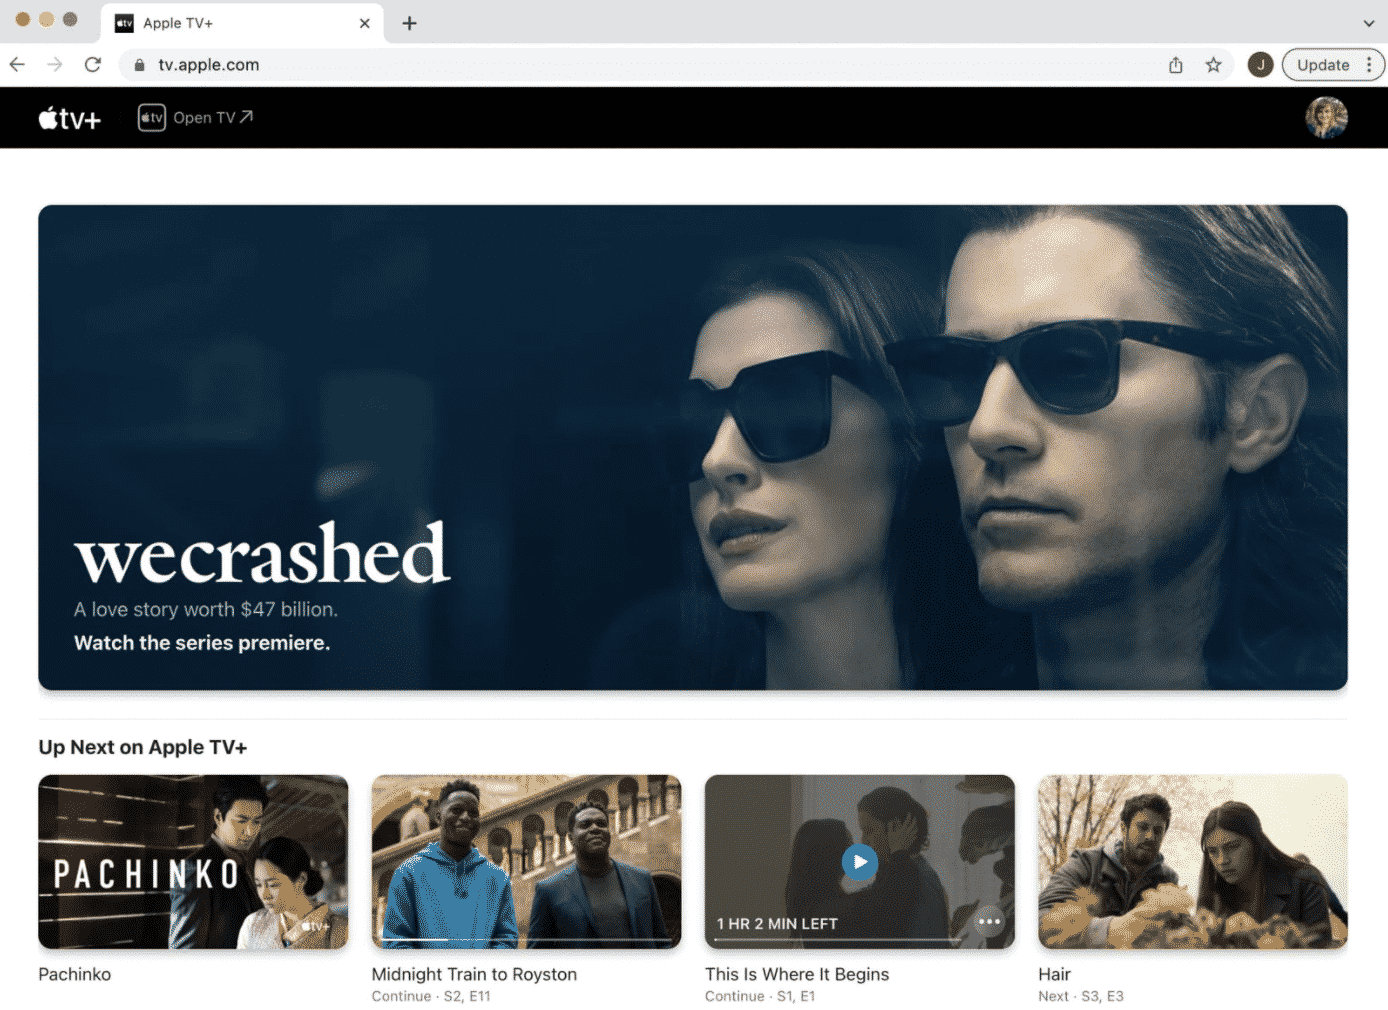1388x1010 pixels.
Task: Click the Update button in Chrome
Action: coord(1322,65)
